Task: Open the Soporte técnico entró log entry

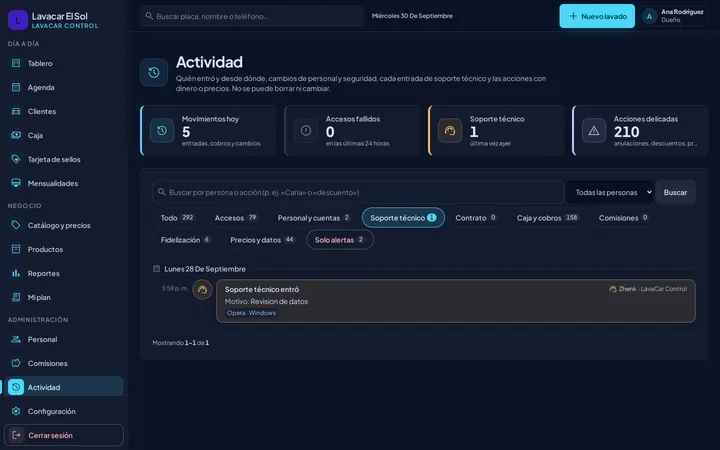Action: (456, 301)
